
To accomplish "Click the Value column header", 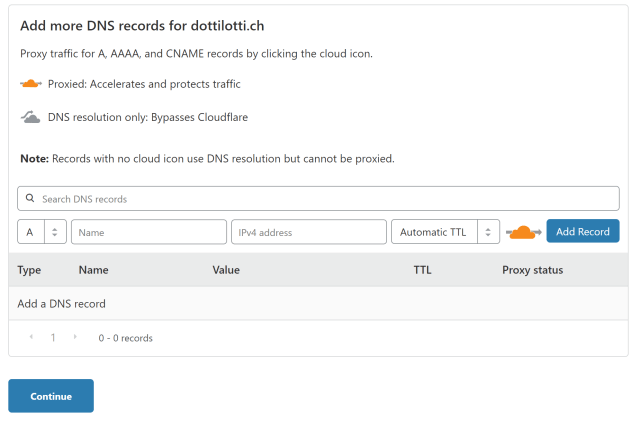I will point(226,270).
